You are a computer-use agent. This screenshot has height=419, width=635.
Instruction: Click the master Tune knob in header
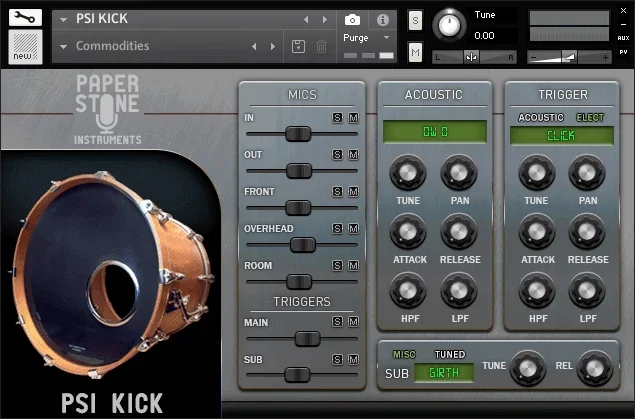click(x=449, y=26)
